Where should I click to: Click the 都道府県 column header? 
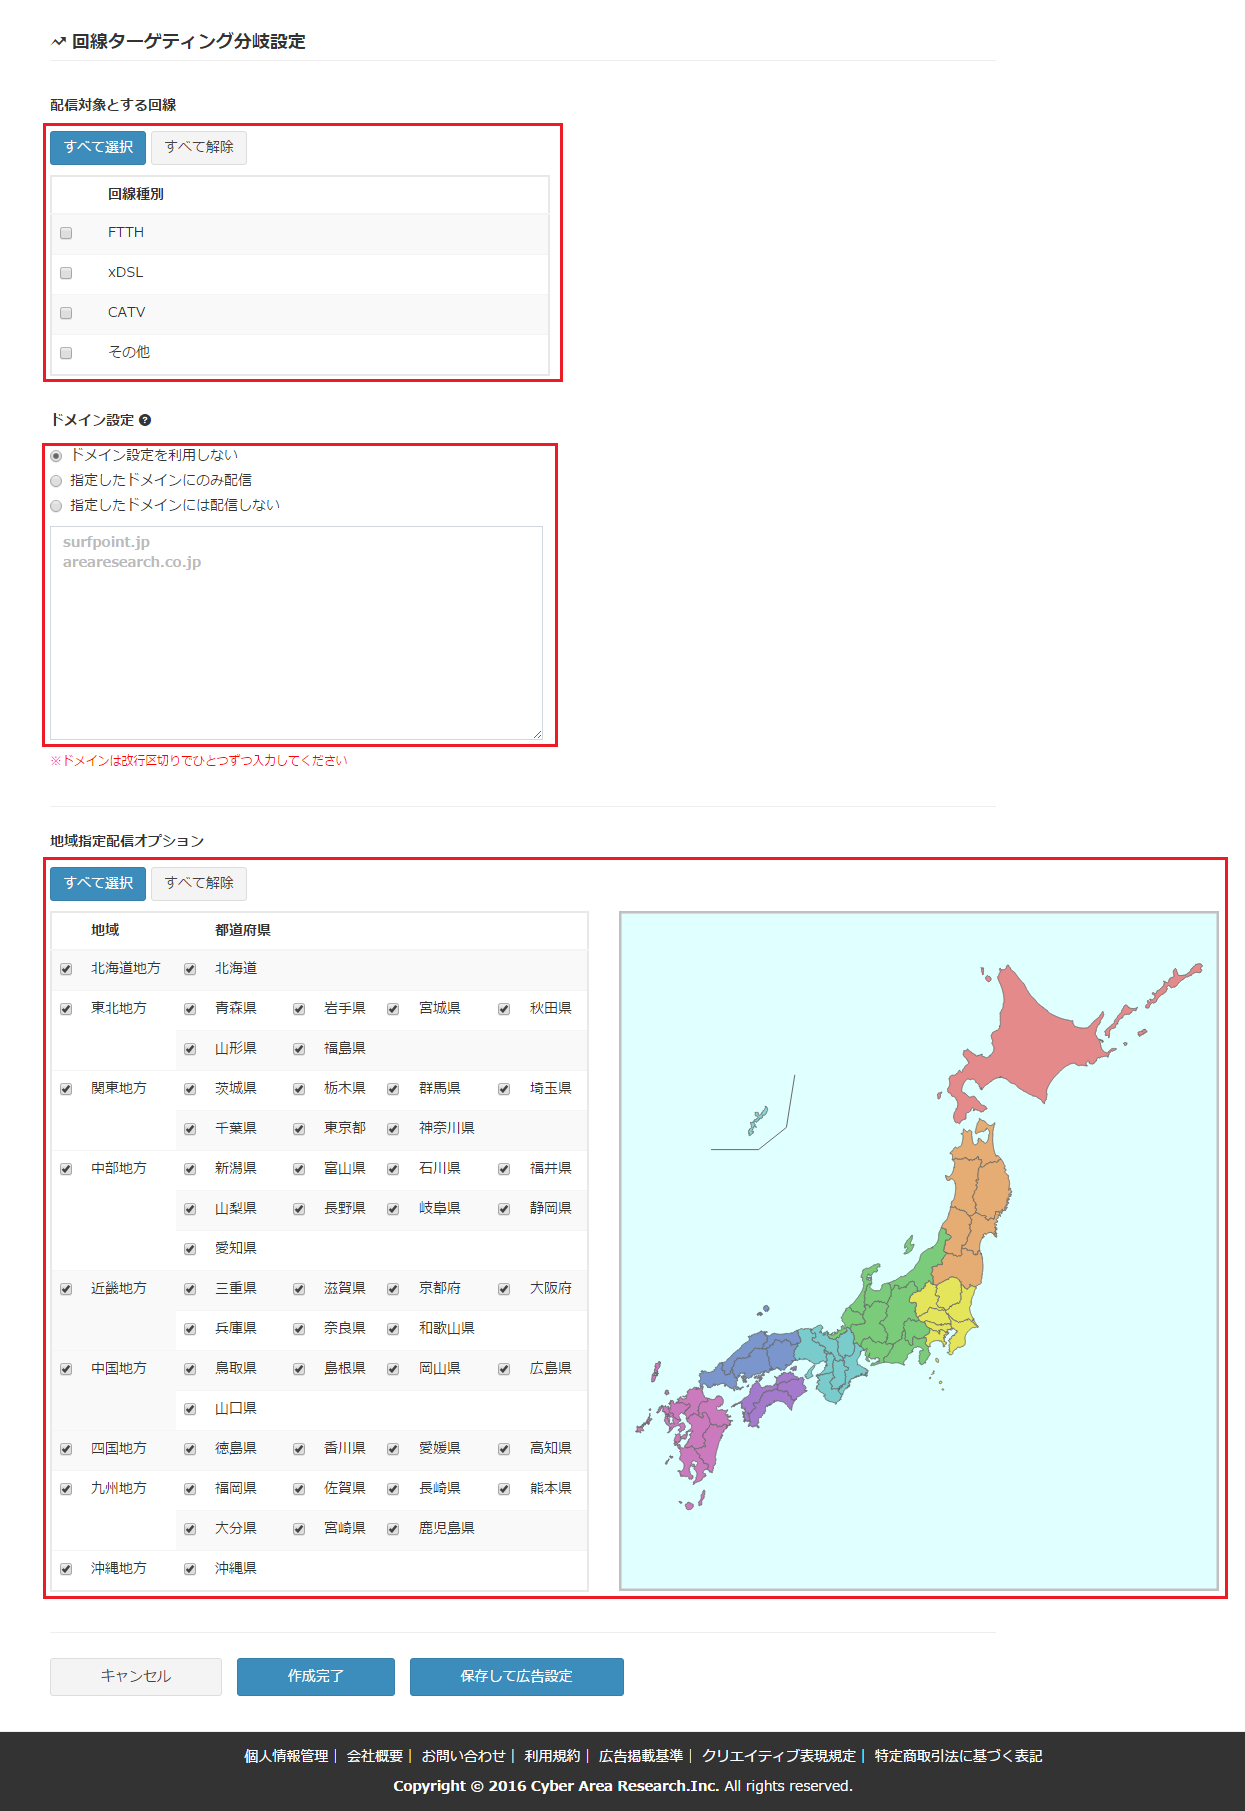243,930
